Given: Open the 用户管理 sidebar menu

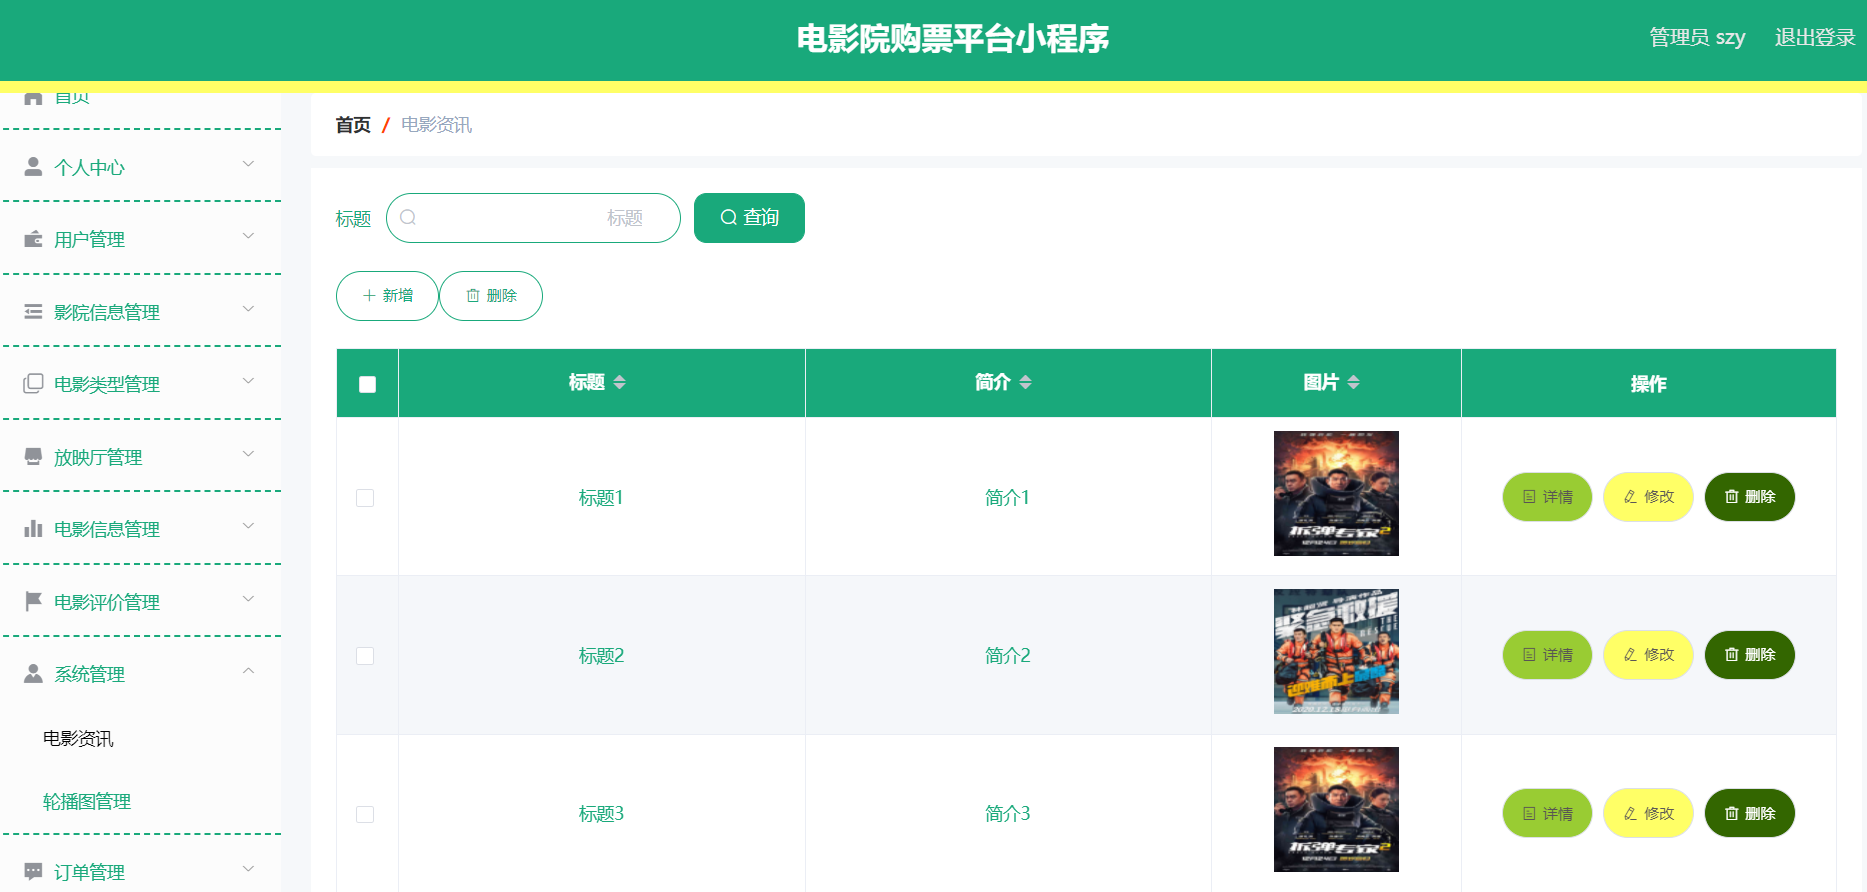Looking at the screenshot, I should pyautogui.click(x=142, y=239).
